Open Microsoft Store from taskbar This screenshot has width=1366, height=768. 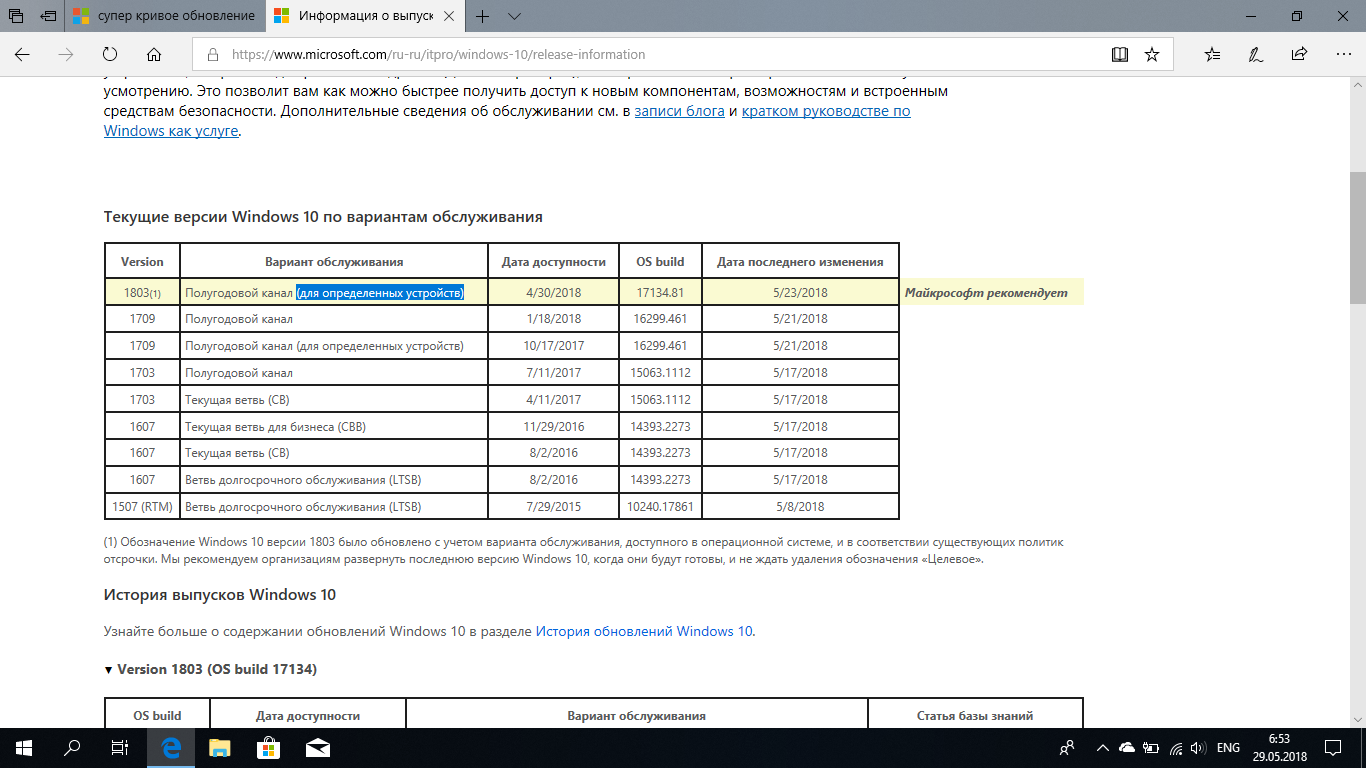point(268,748)
